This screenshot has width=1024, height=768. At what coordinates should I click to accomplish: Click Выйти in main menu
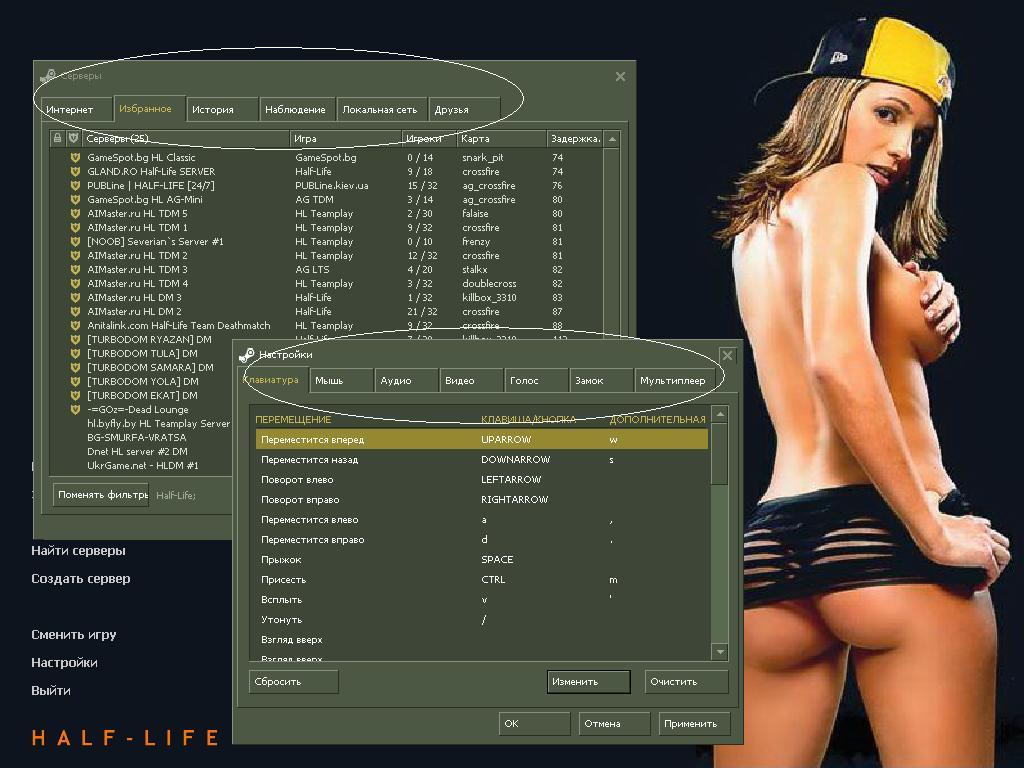[51, 691]
